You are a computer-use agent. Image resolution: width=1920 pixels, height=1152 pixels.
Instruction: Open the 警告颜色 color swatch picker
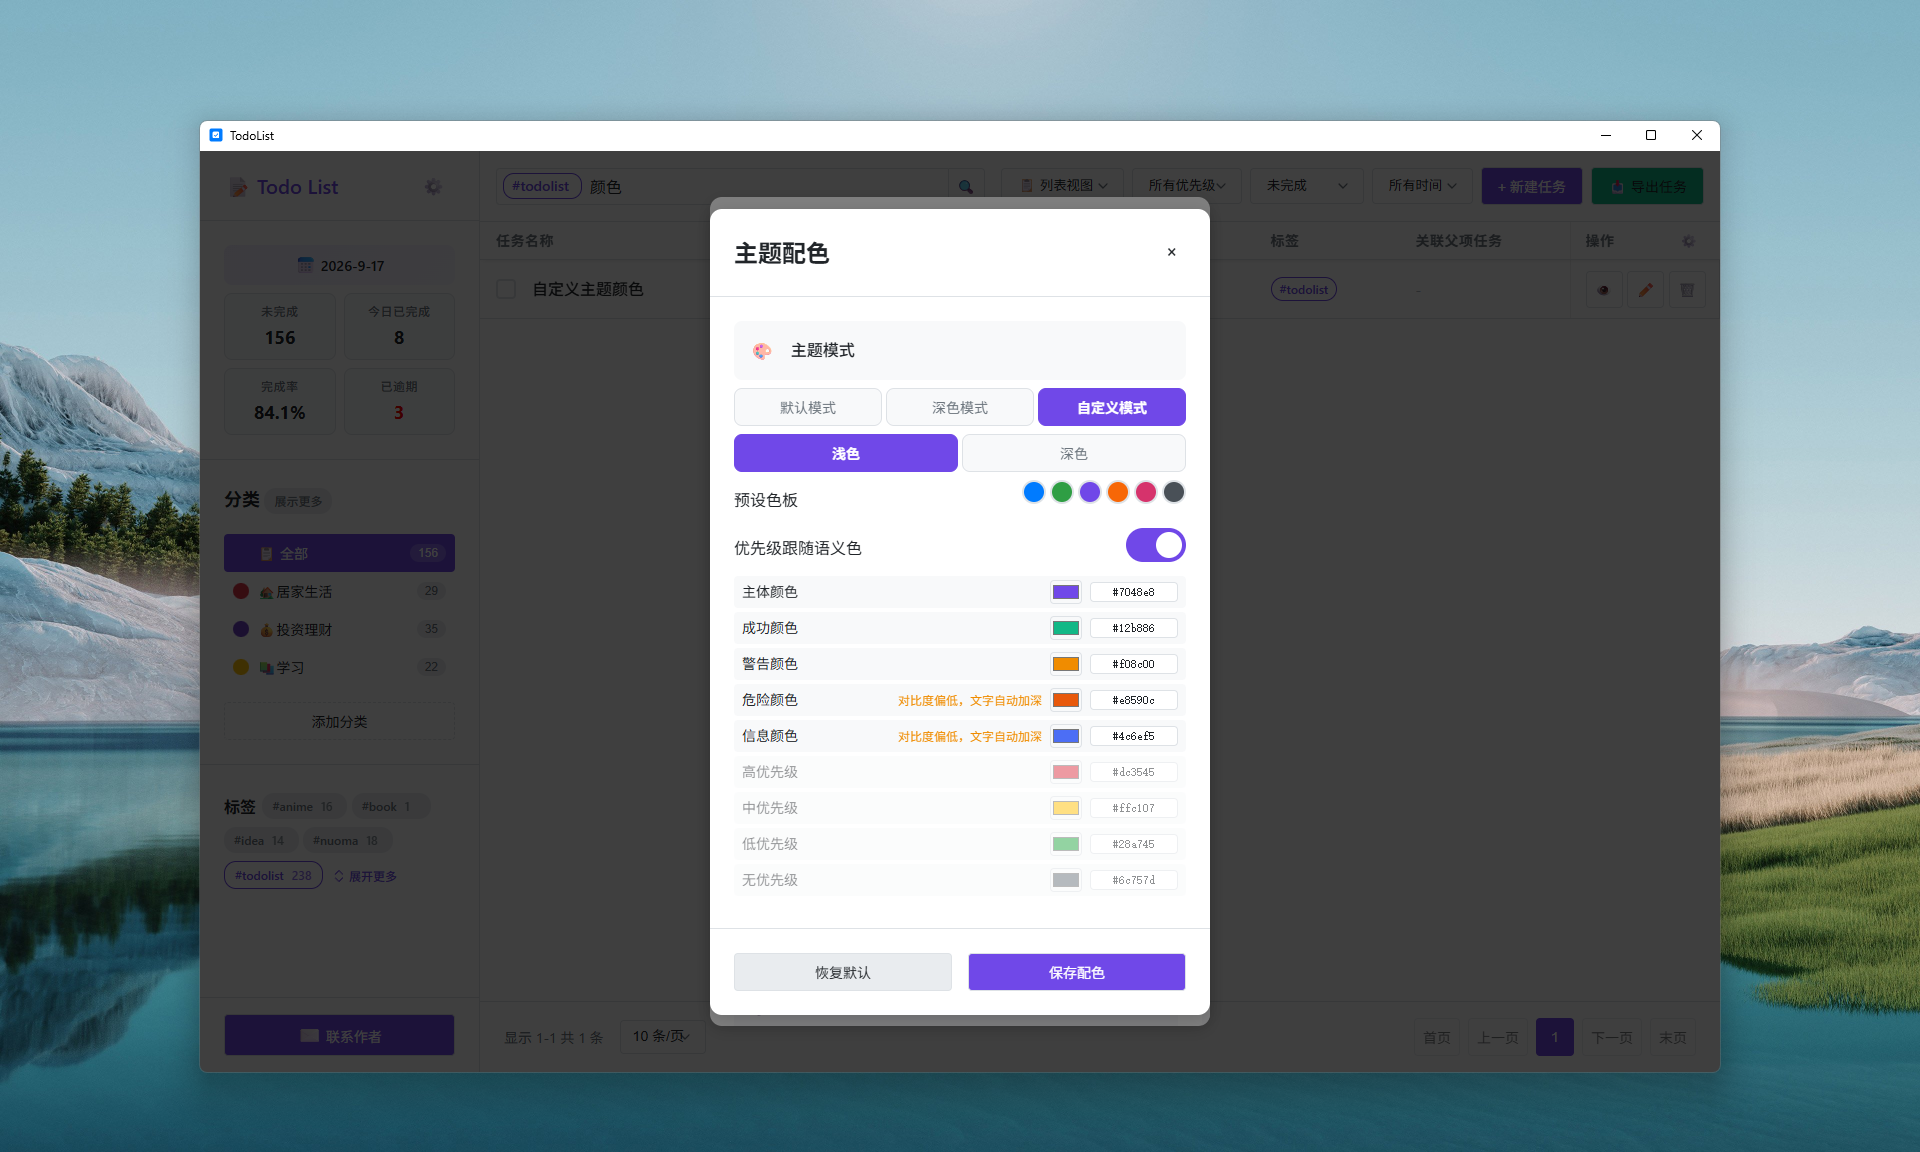[1066, 664]
